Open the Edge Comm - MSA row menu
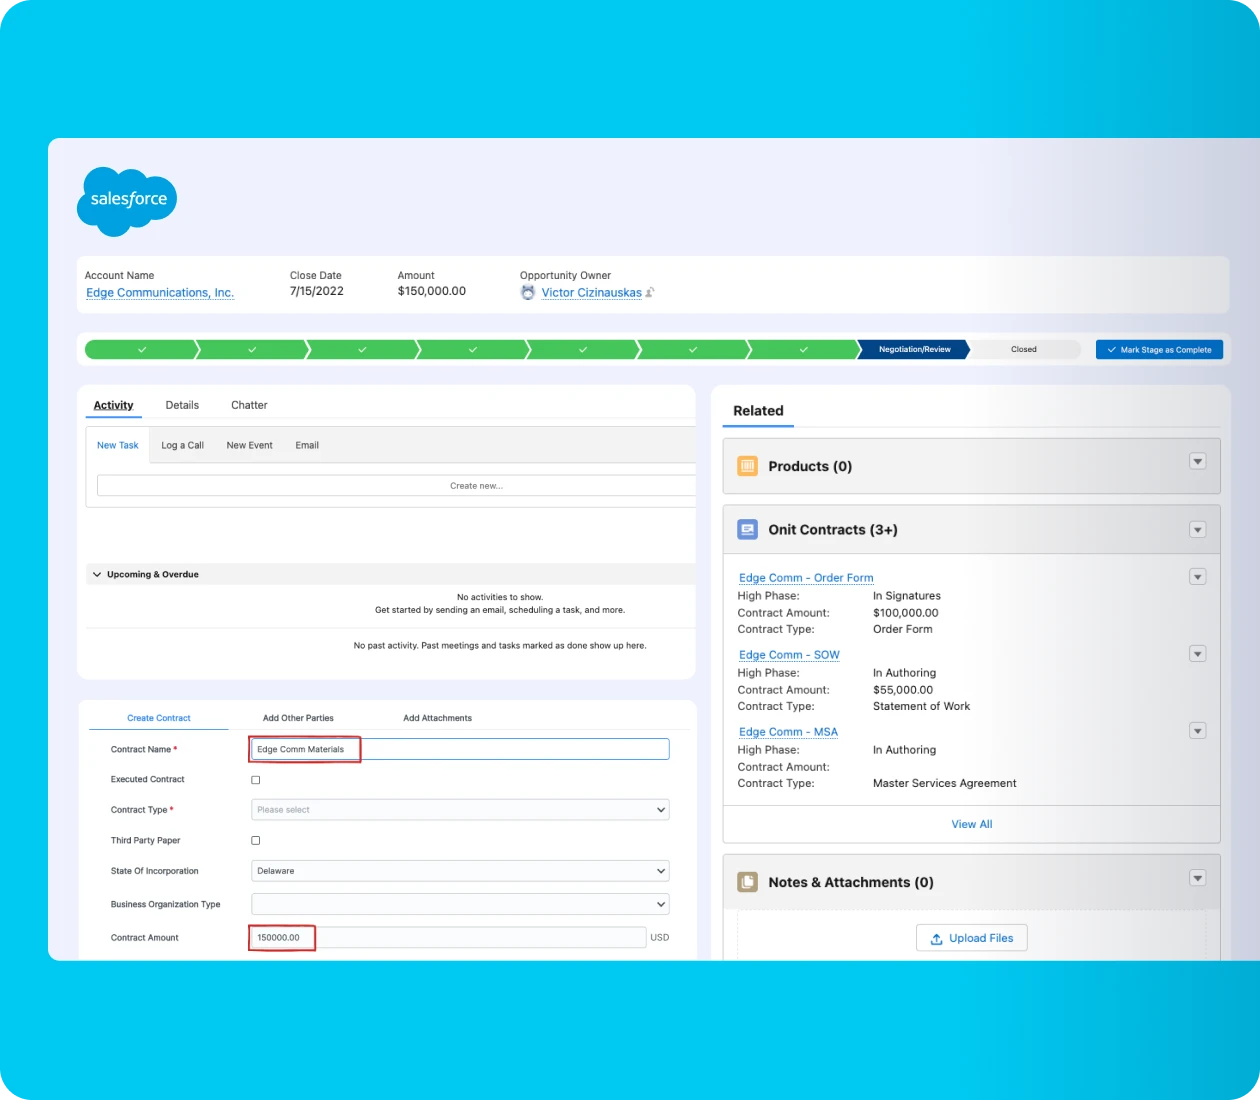This screenshot has width=1260, height=1100. coord(1198,731)
